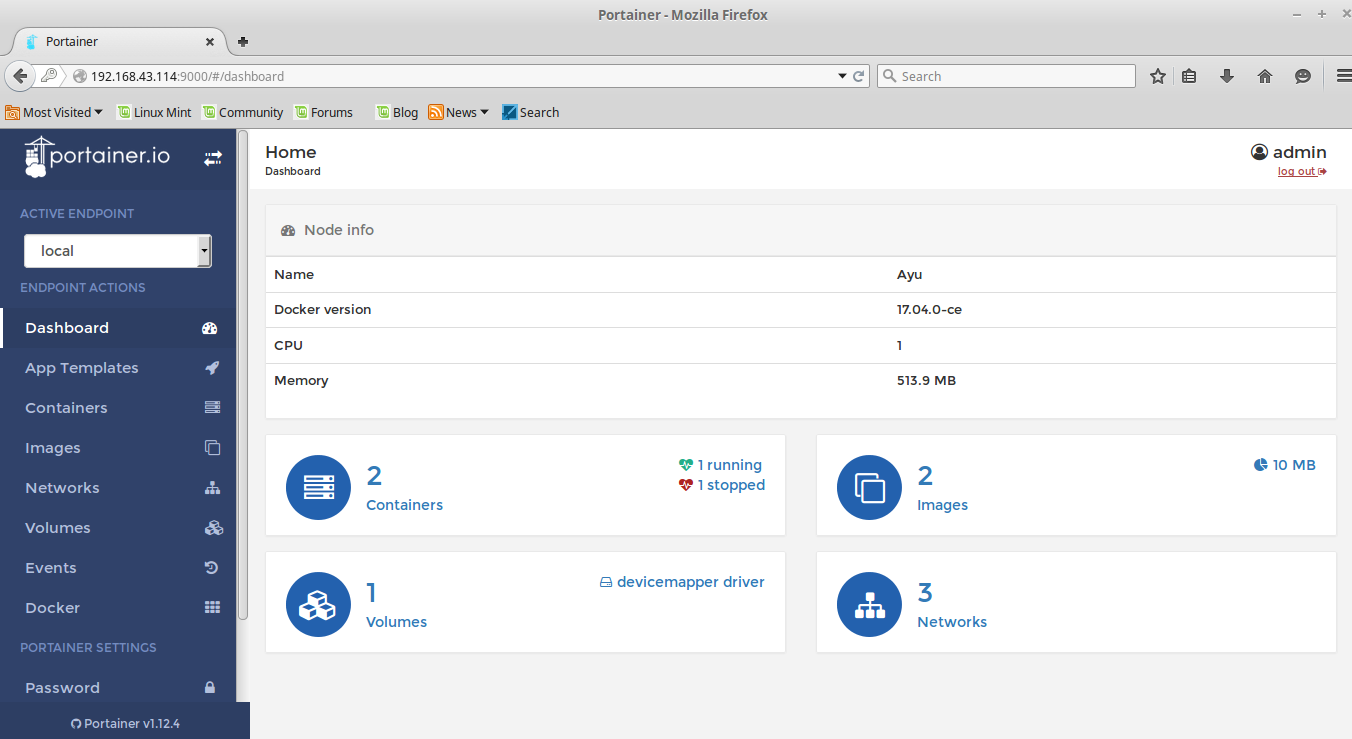1352x739 pixels.
Task: Click the Containers icon in the sidebar
Action: click(212, 407)
